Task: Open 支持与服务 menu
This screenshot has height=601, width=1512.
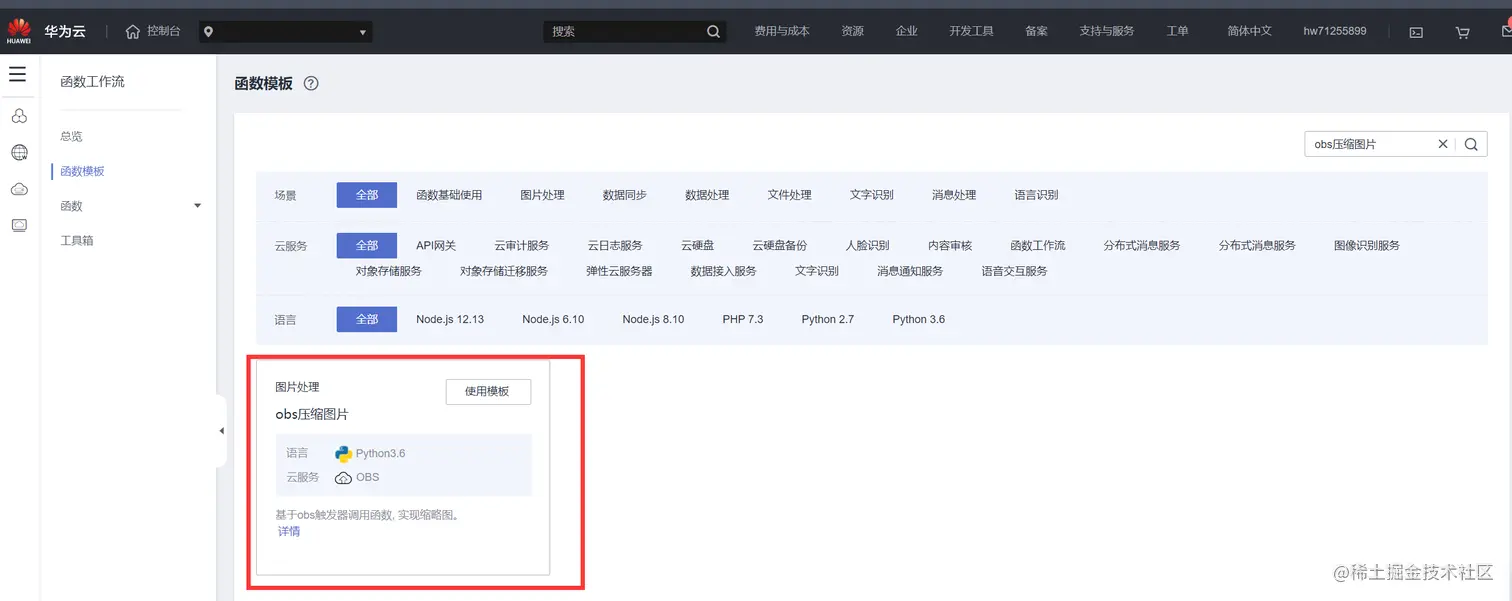Action: [x=1107, y=31]
